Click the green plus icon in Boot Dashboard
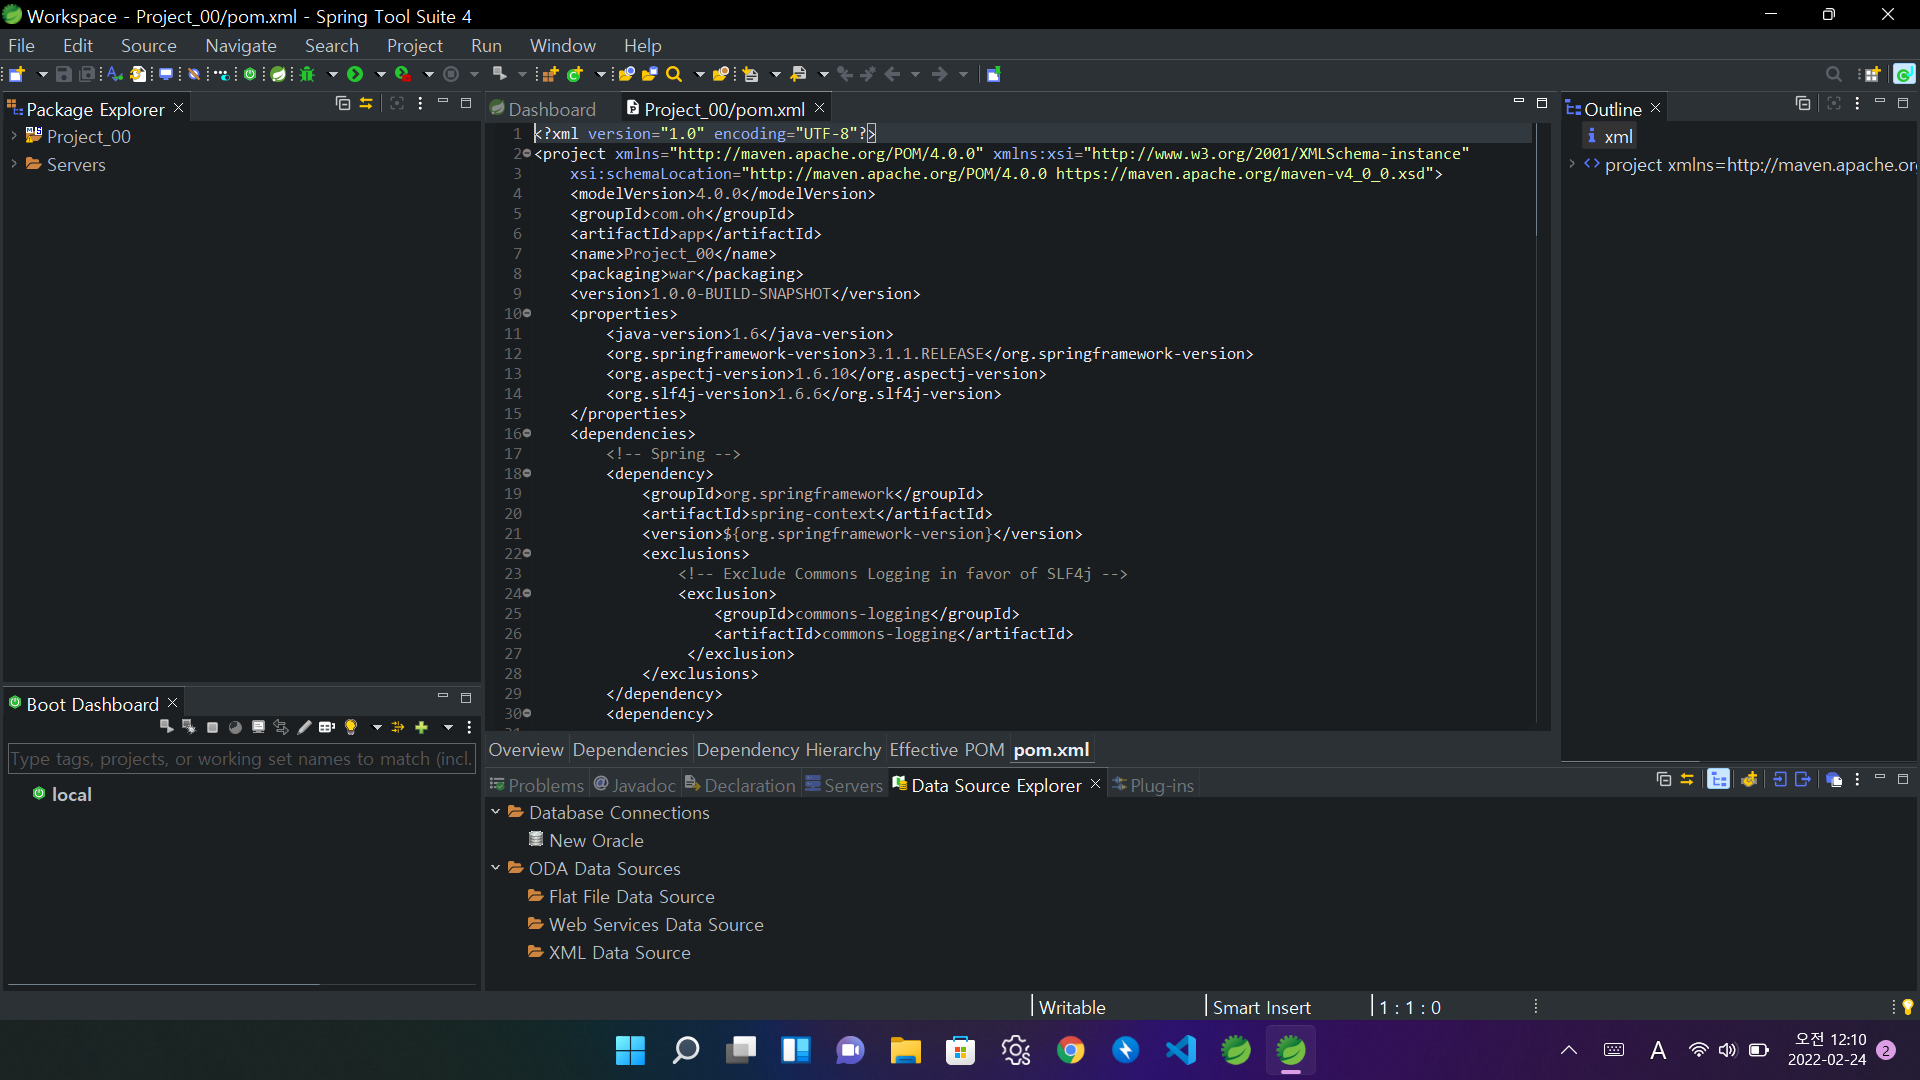Screen dimensions: 1920x1080 pos(421,728)
